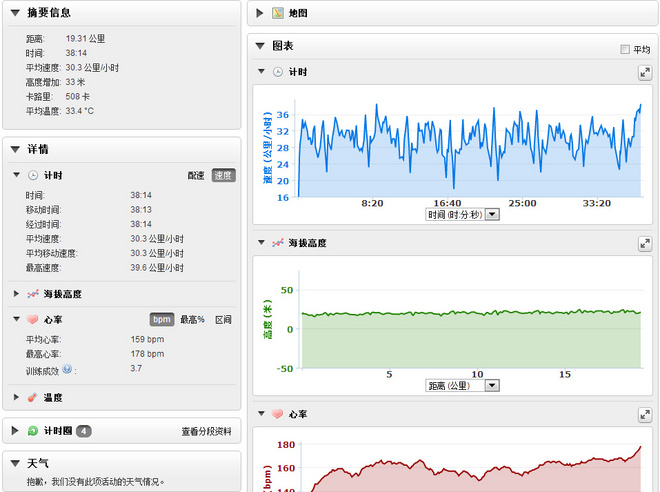The width and height of the screenshot is (660, 492).
Task: Expand the 温度 temperature section
Action: pos(16,397)
